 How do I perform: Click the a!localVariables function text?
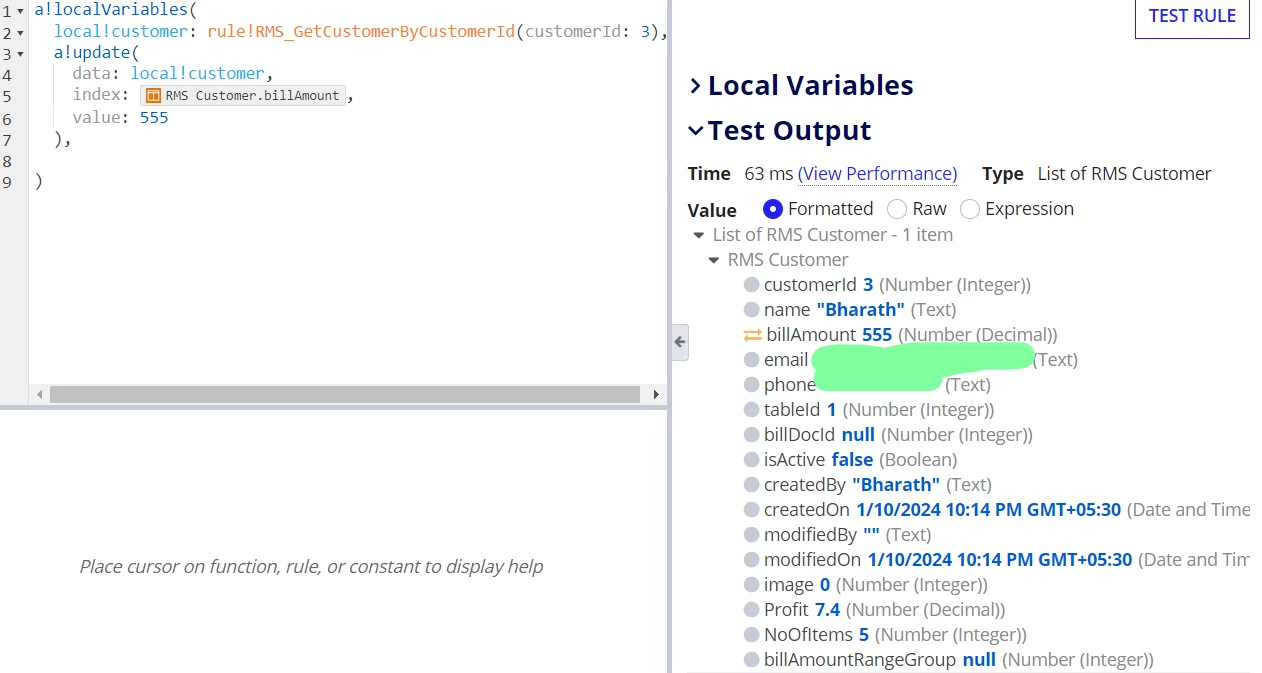click(x=112, y=10)
